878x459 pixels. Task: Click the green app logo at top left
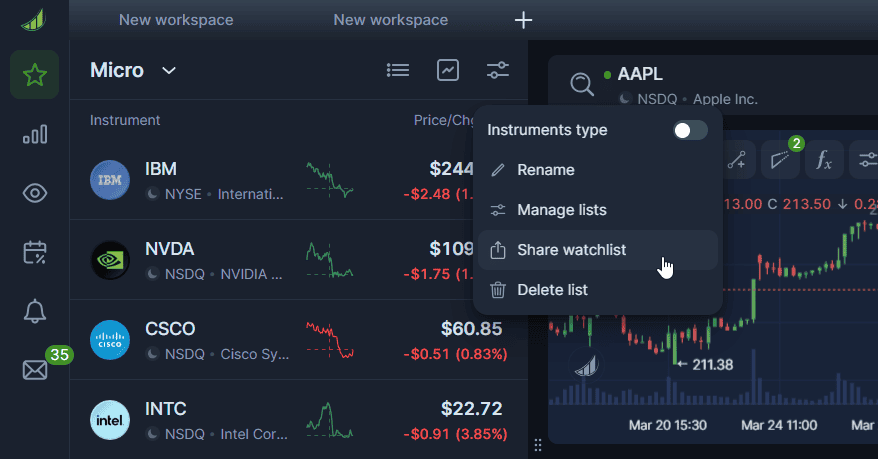tap(34, 20)
